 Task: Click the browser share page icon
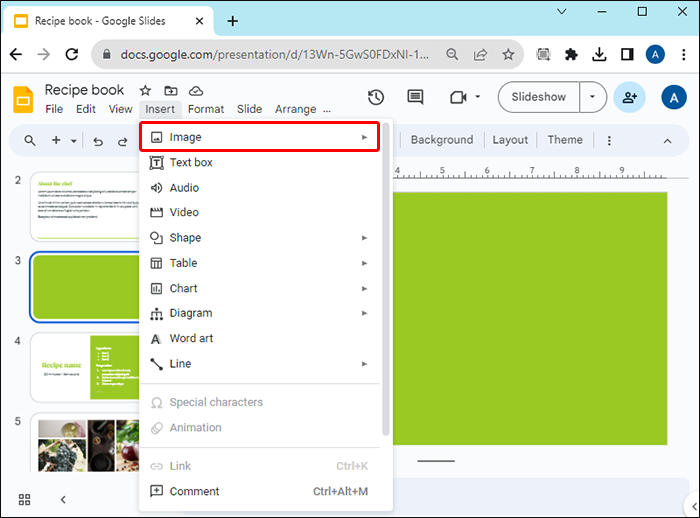click(480, 54)
